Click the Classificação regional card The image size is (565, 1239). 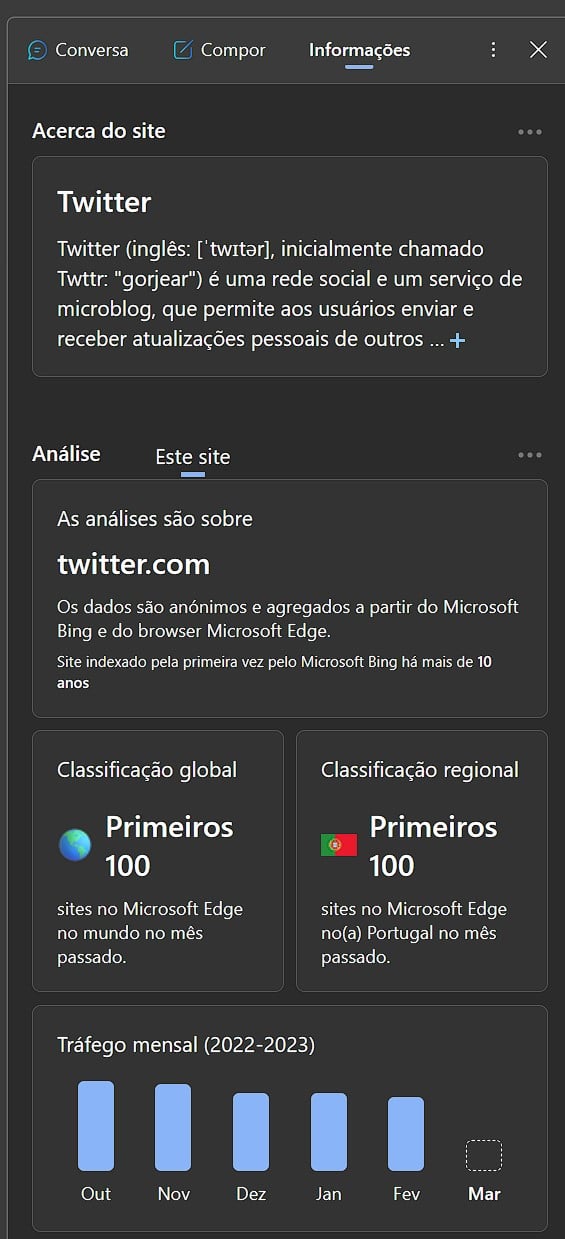422,861
